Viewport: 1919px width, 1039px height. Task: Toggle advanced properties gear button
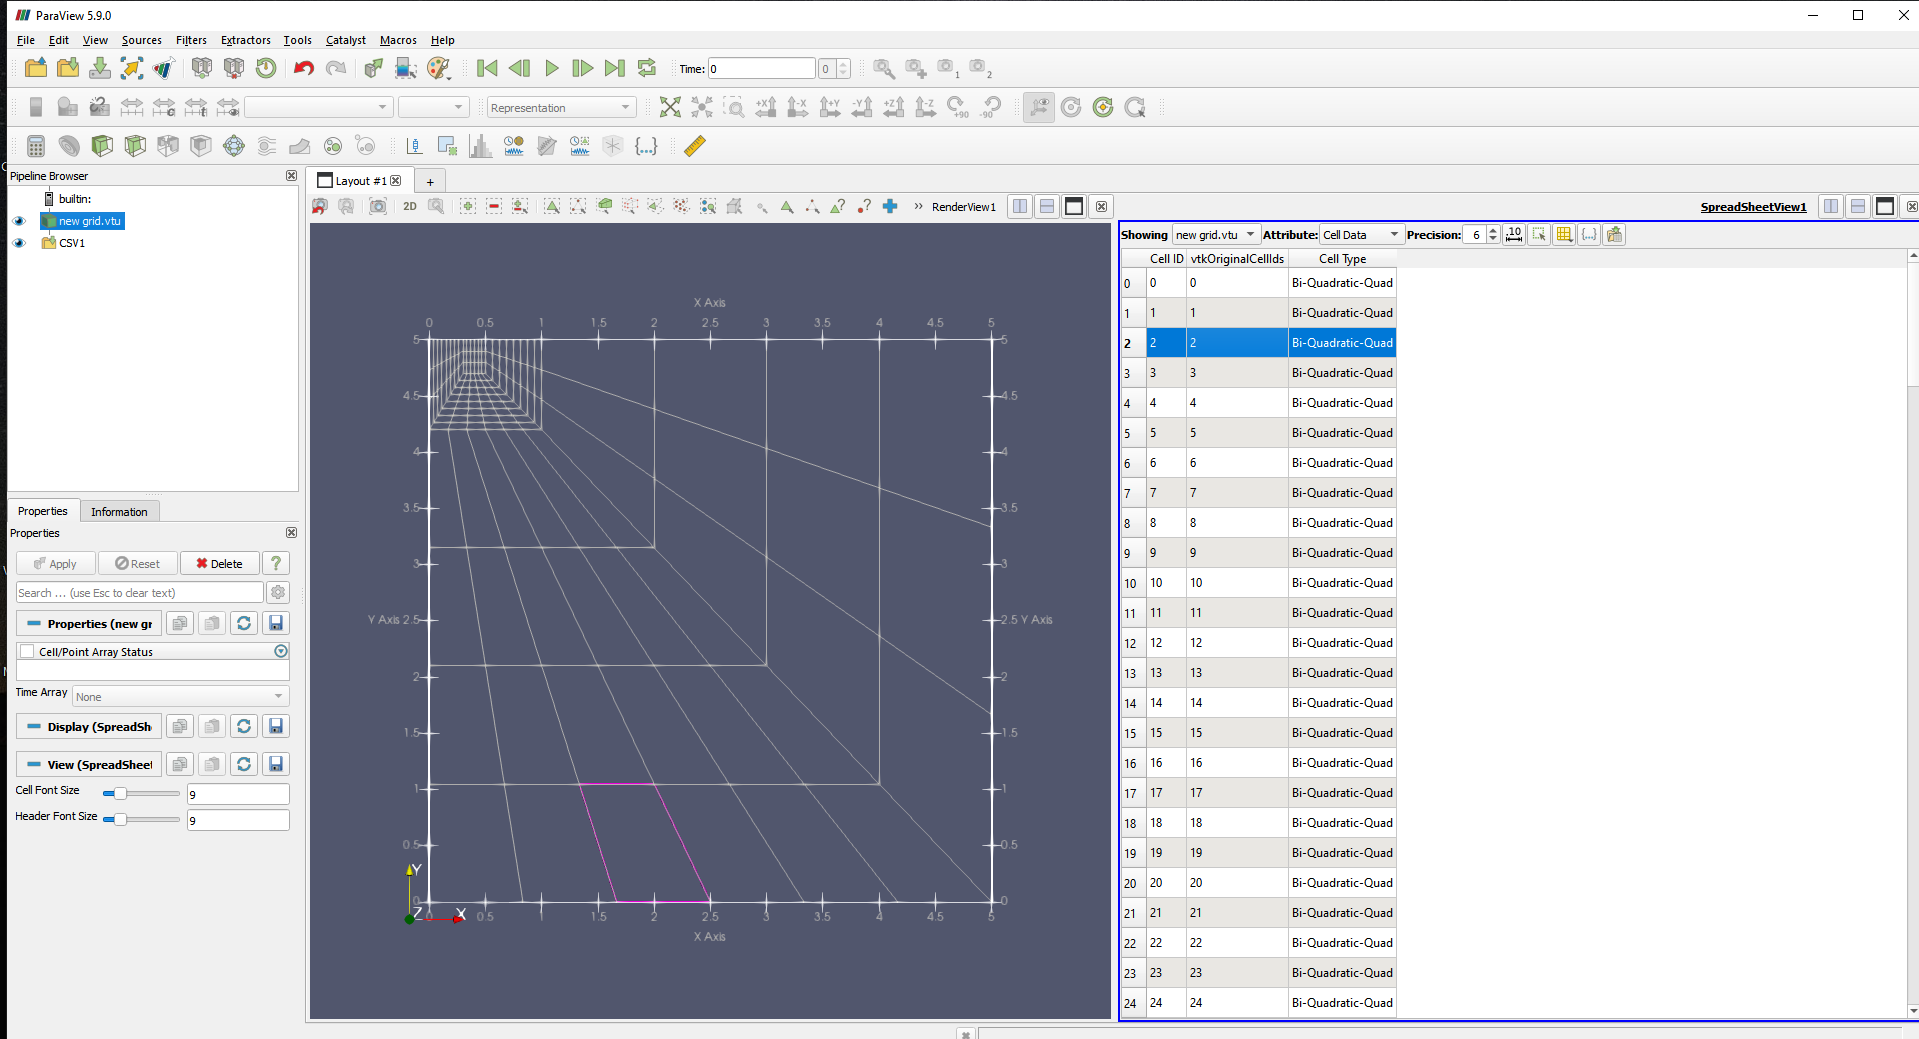pos(278,592)
